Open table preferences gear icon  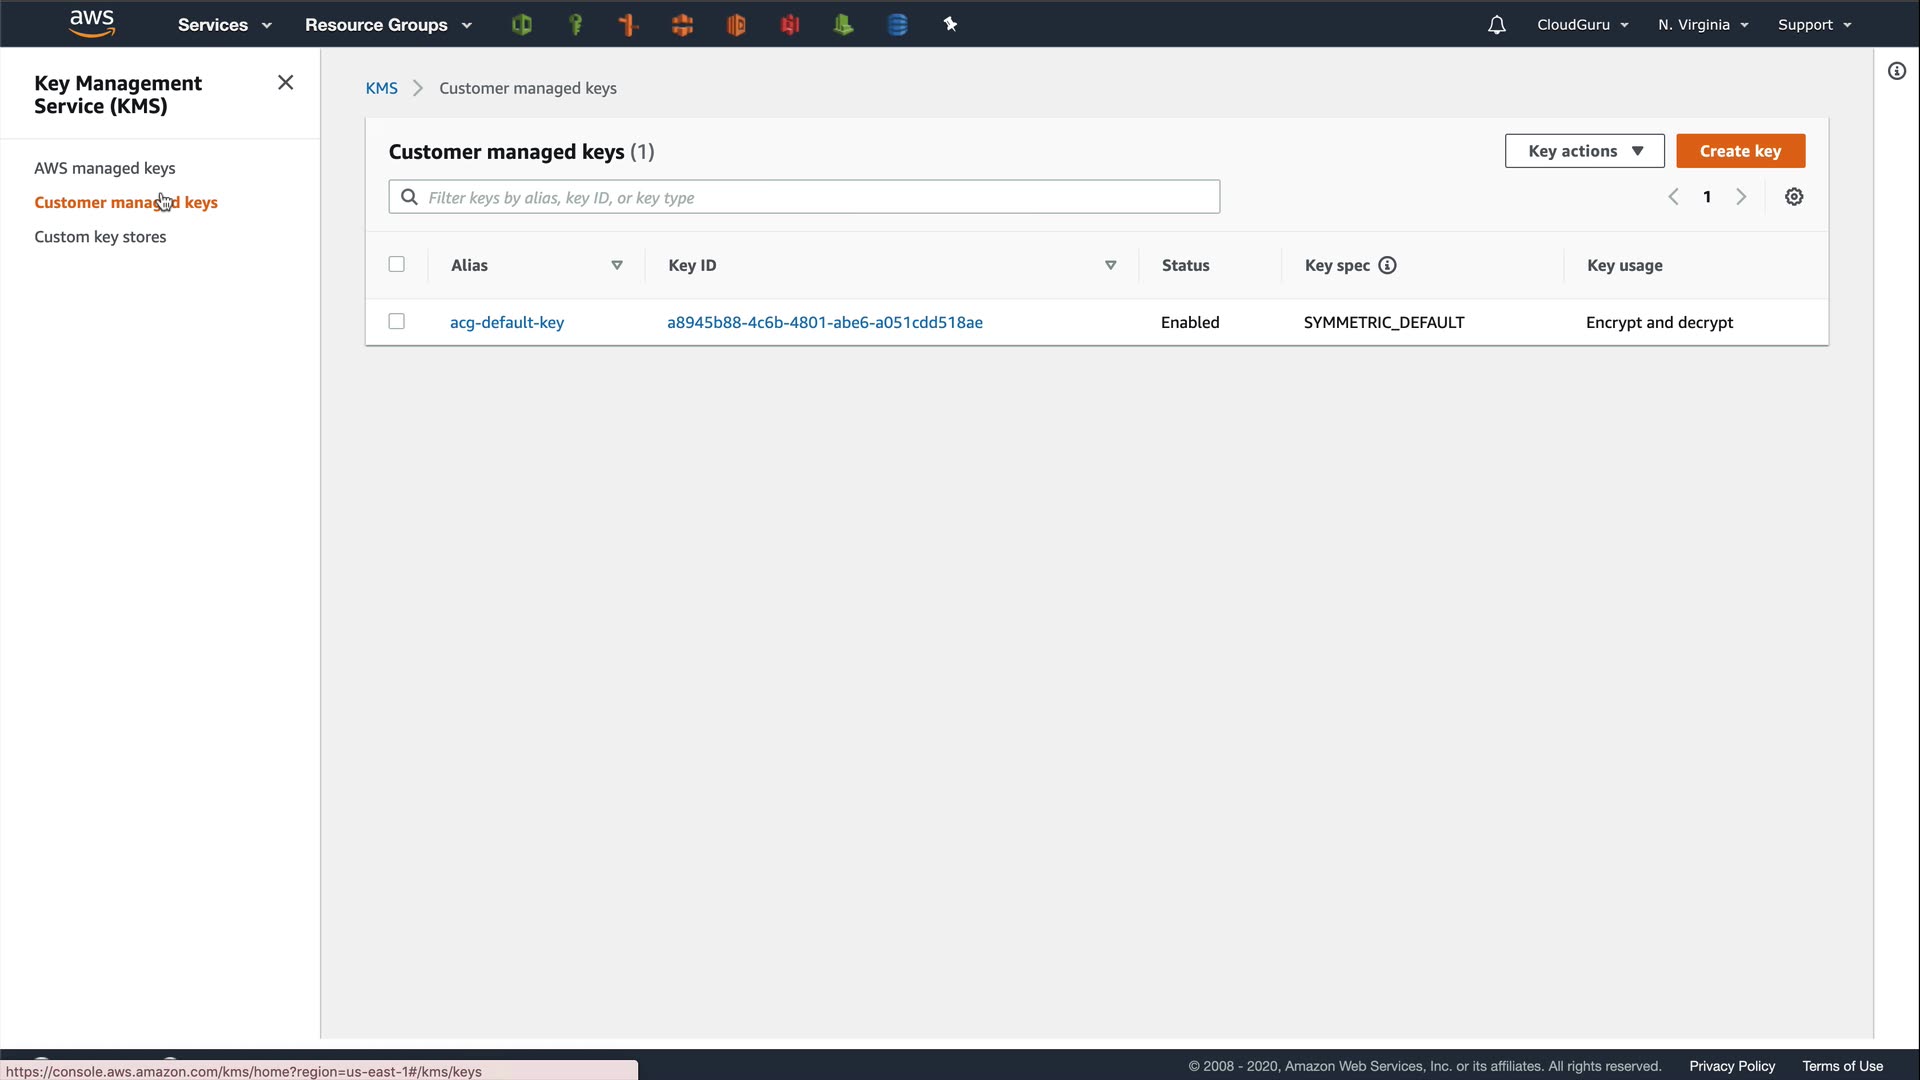[1794, 197]
